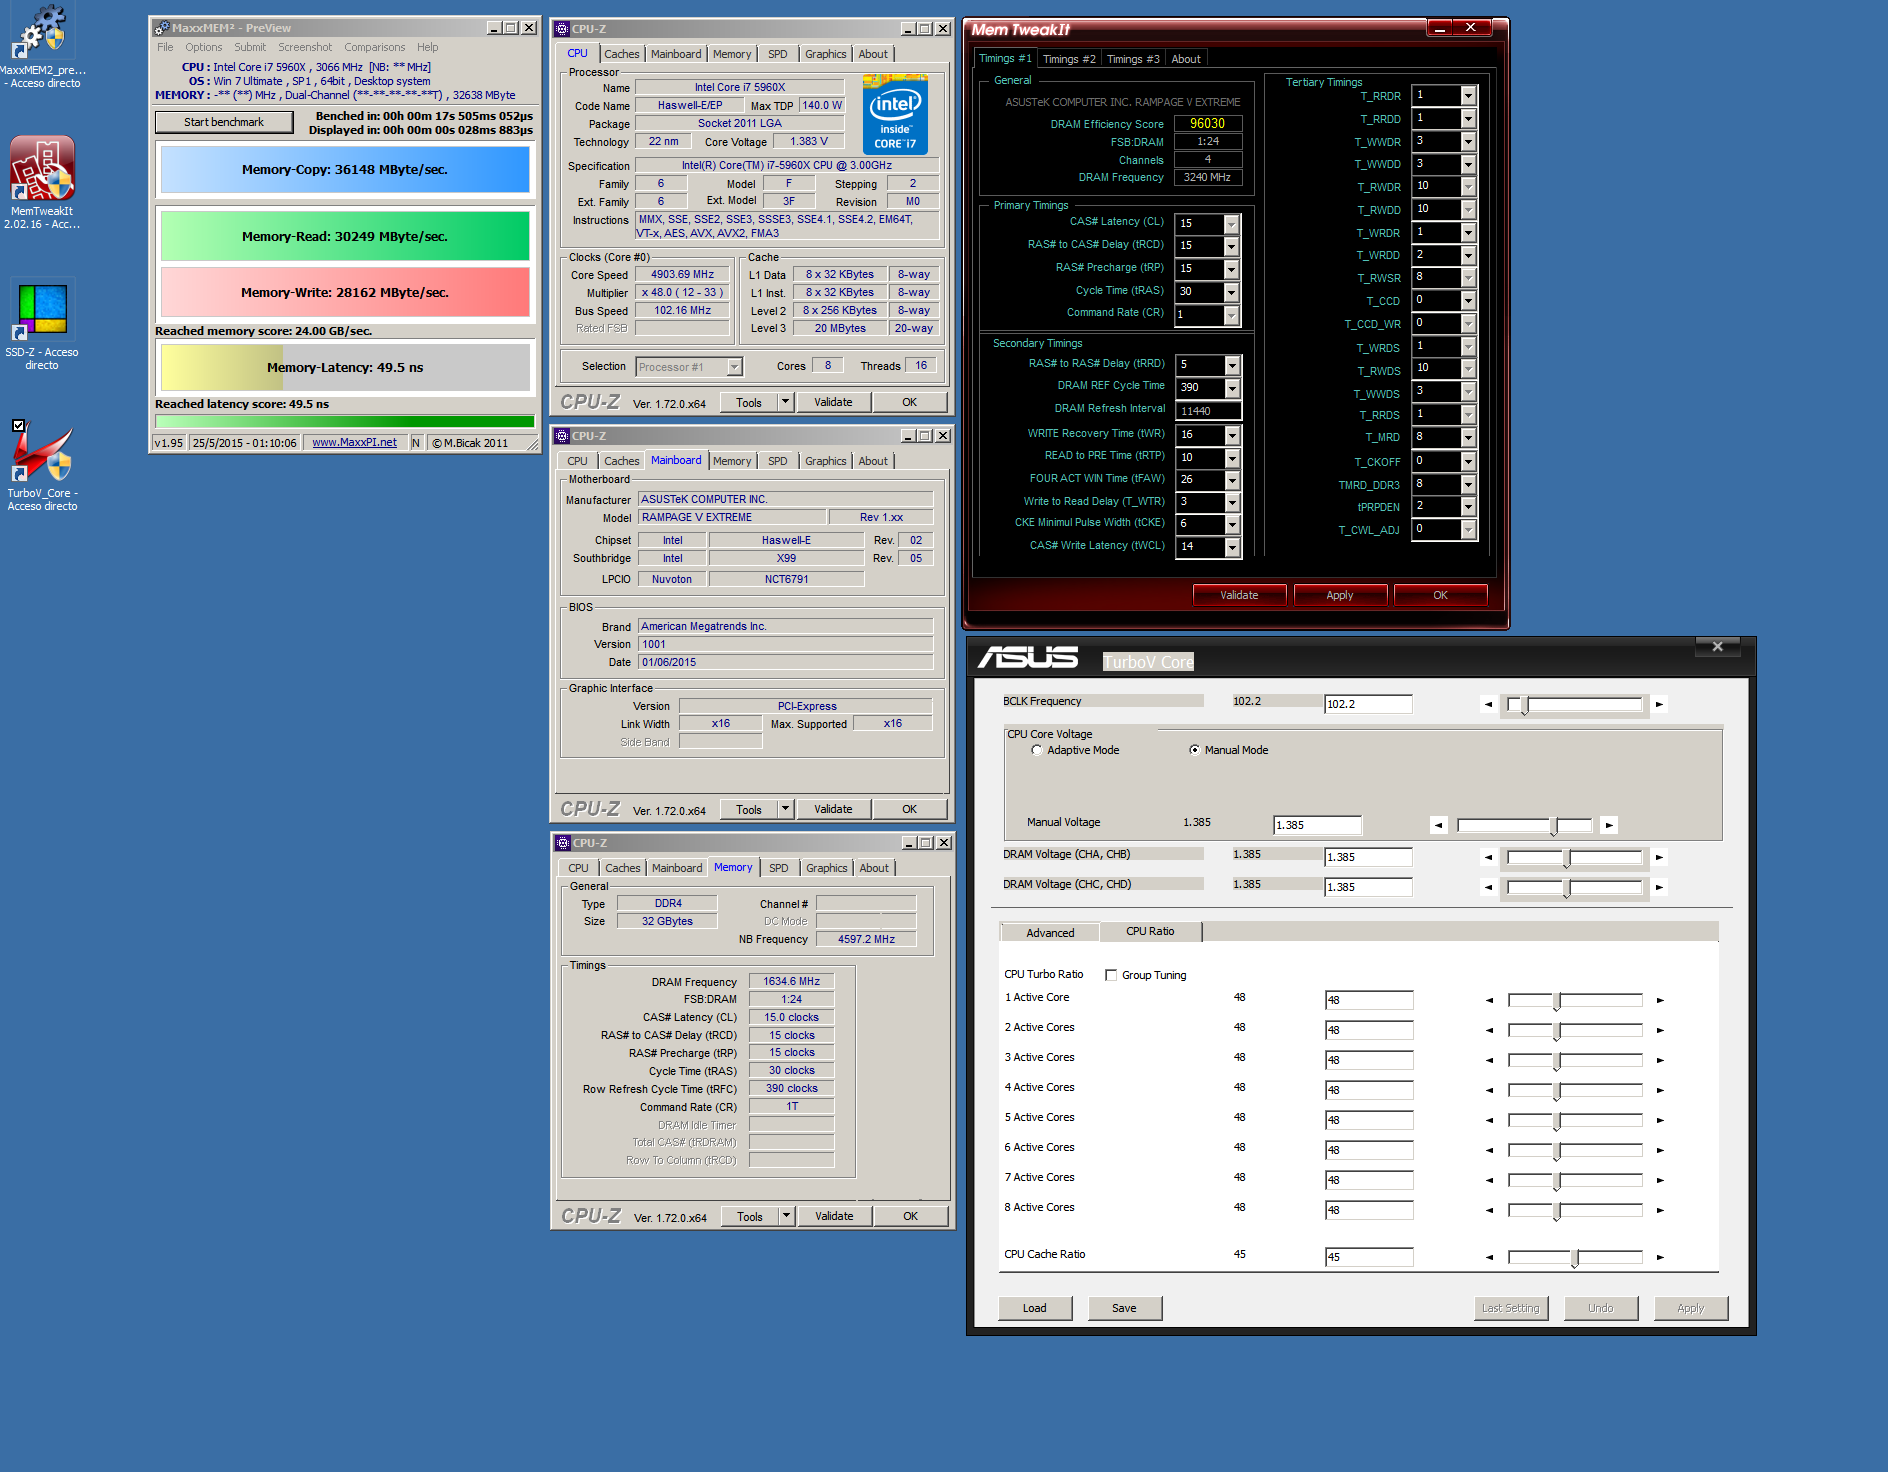The width and height of the screenshot is (1888, 1472).
Task: Click the ASUS logo in TurboV Core
Action: (1028, 658)
